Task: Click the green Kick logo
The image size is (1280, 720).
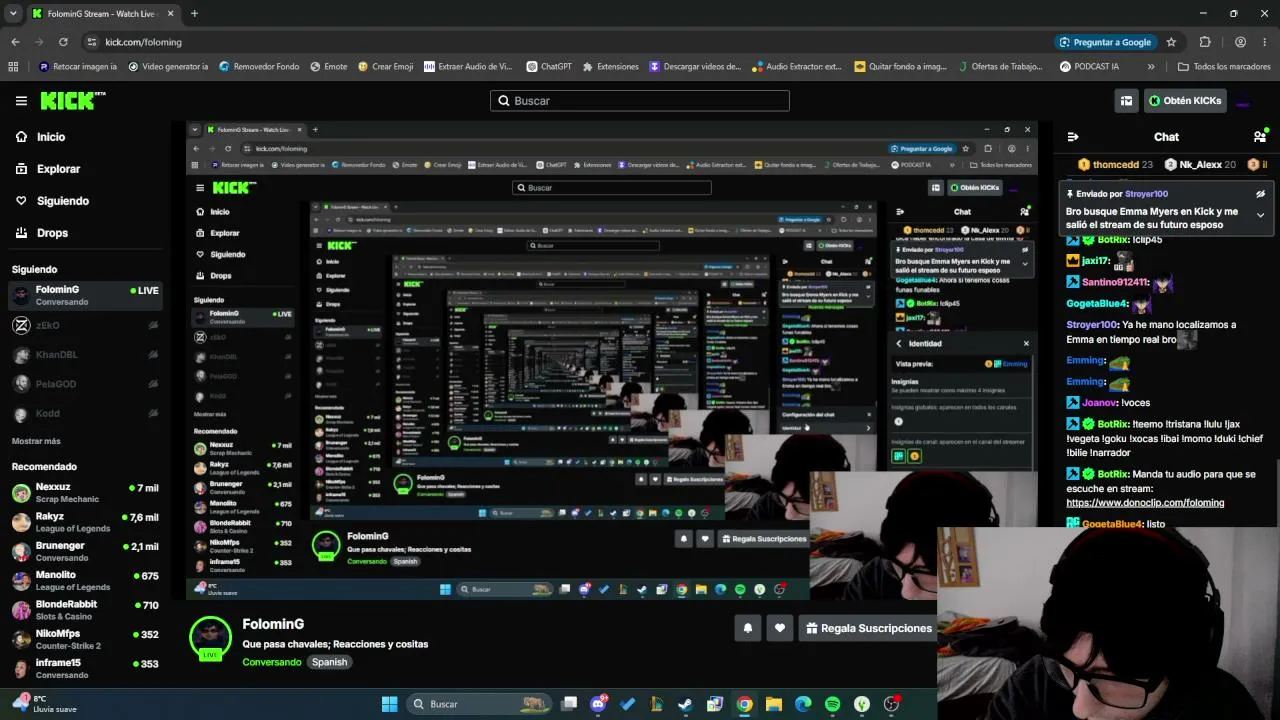Action: (72, 100)
